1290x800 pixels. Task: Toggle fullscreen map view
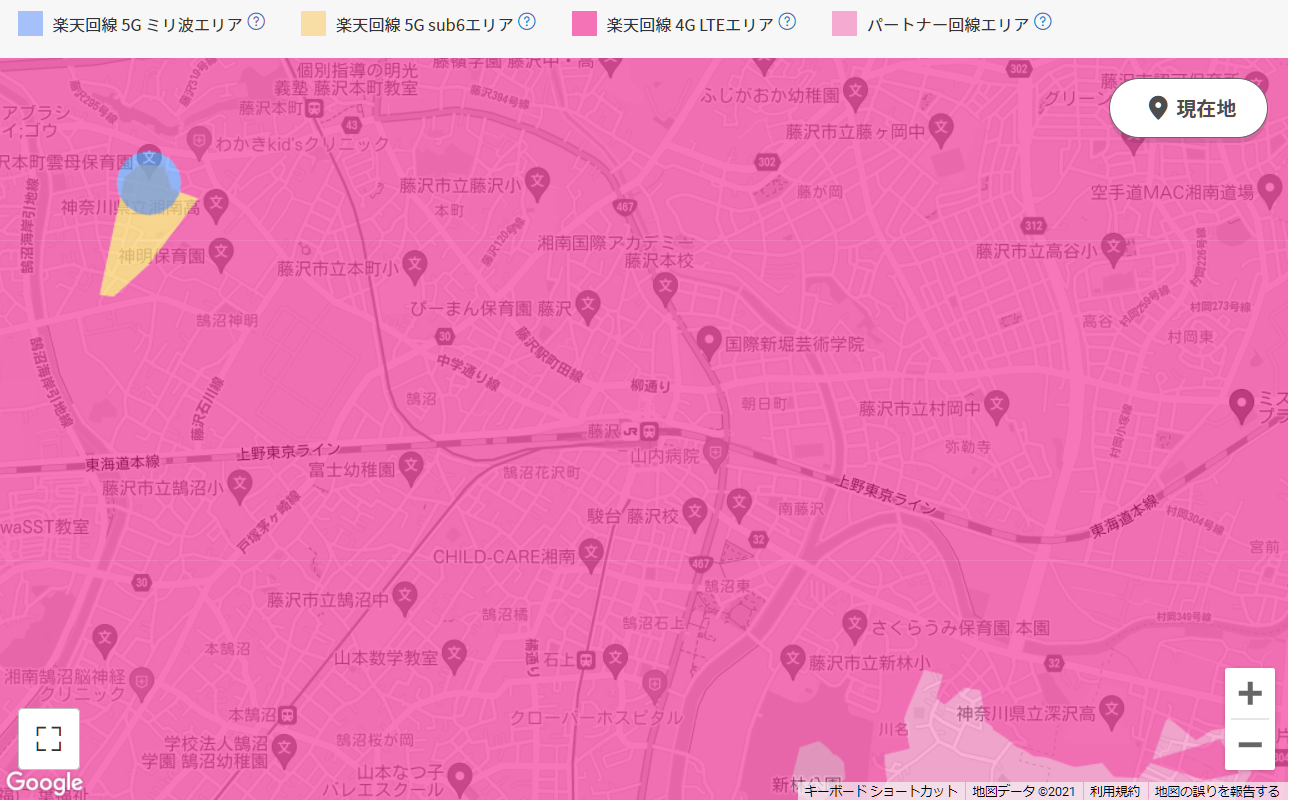coord(48,739)
